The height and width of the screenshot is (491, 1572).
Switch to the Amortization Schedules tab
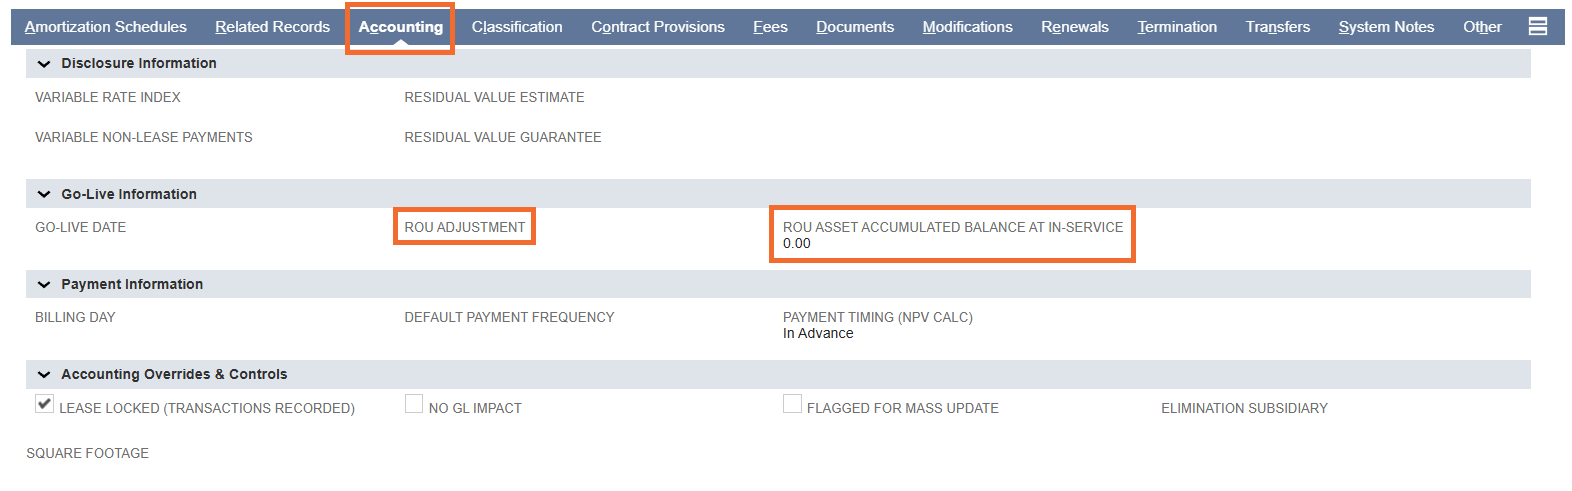pyautogui.click(x=106, y=27)
